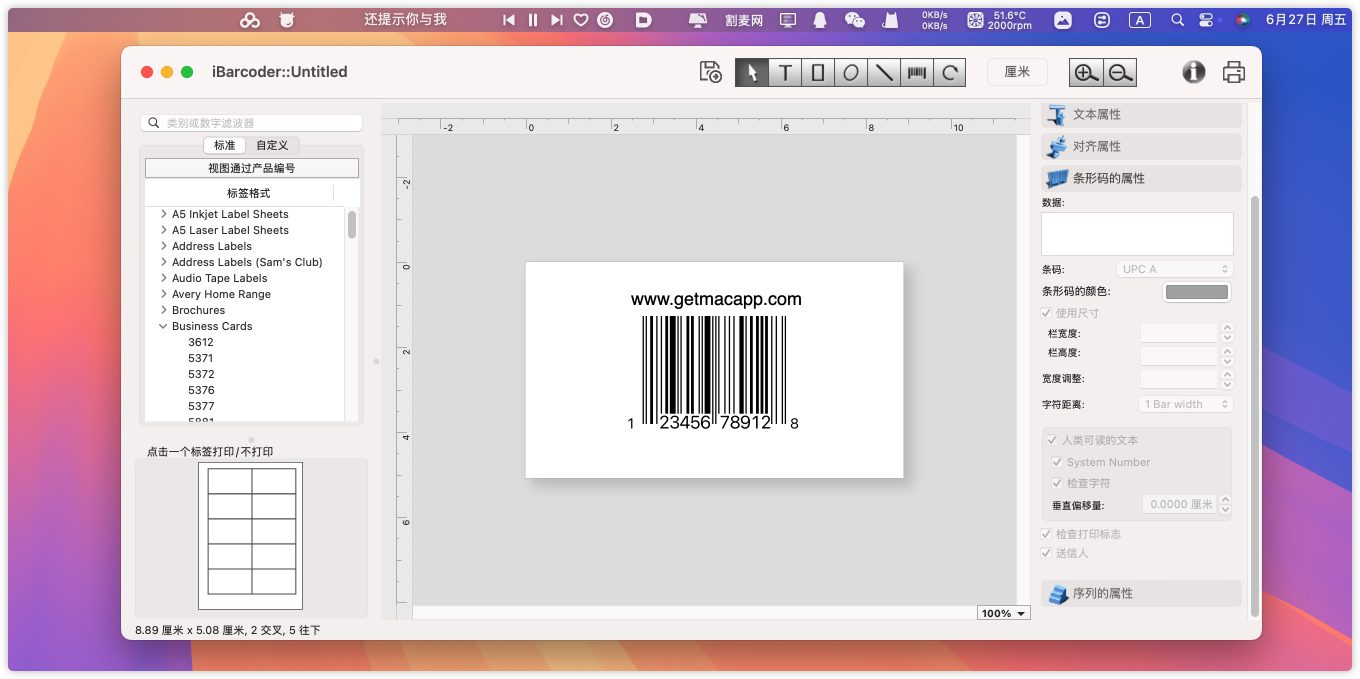Click the 条形码的颜色 color swatch
The width and height of the screenshot is (1360, 679).
(x=1197, y=292)
